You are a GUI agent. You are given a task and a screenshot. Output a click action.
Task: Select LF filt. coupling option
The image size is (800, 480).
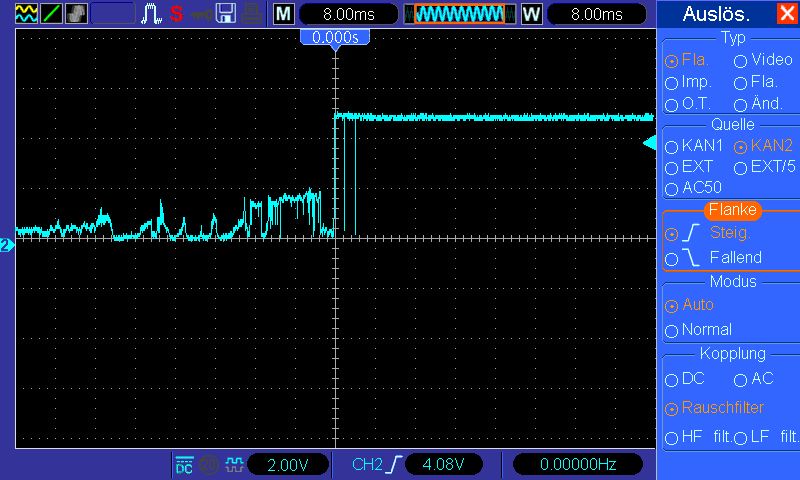766,437
